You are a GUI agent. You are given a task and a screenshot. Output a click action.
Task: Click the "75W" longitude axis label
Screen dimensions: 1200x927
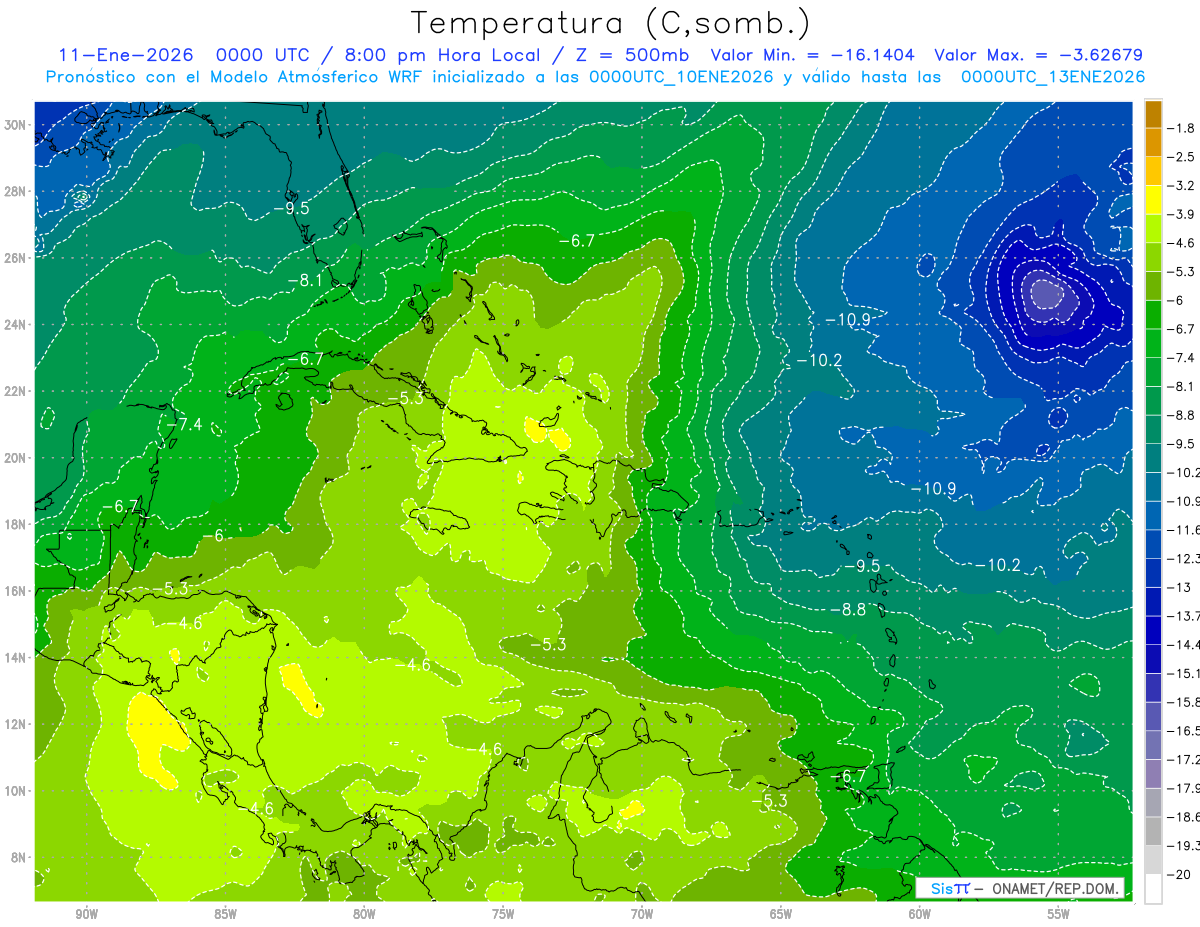point(503,914)
